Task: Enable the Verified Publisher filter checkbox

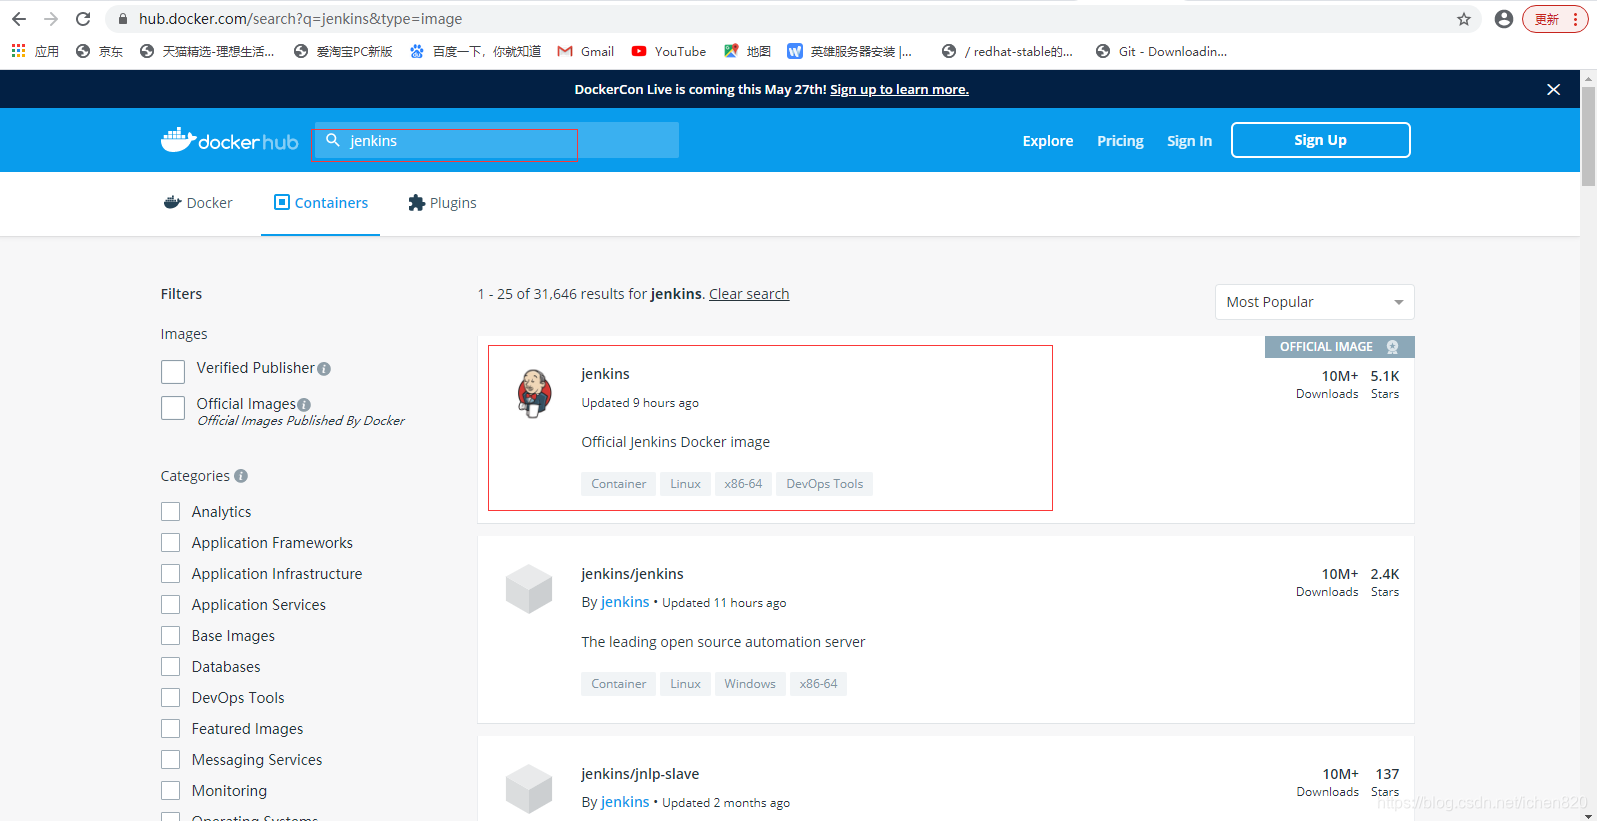Action: point(173,372)
